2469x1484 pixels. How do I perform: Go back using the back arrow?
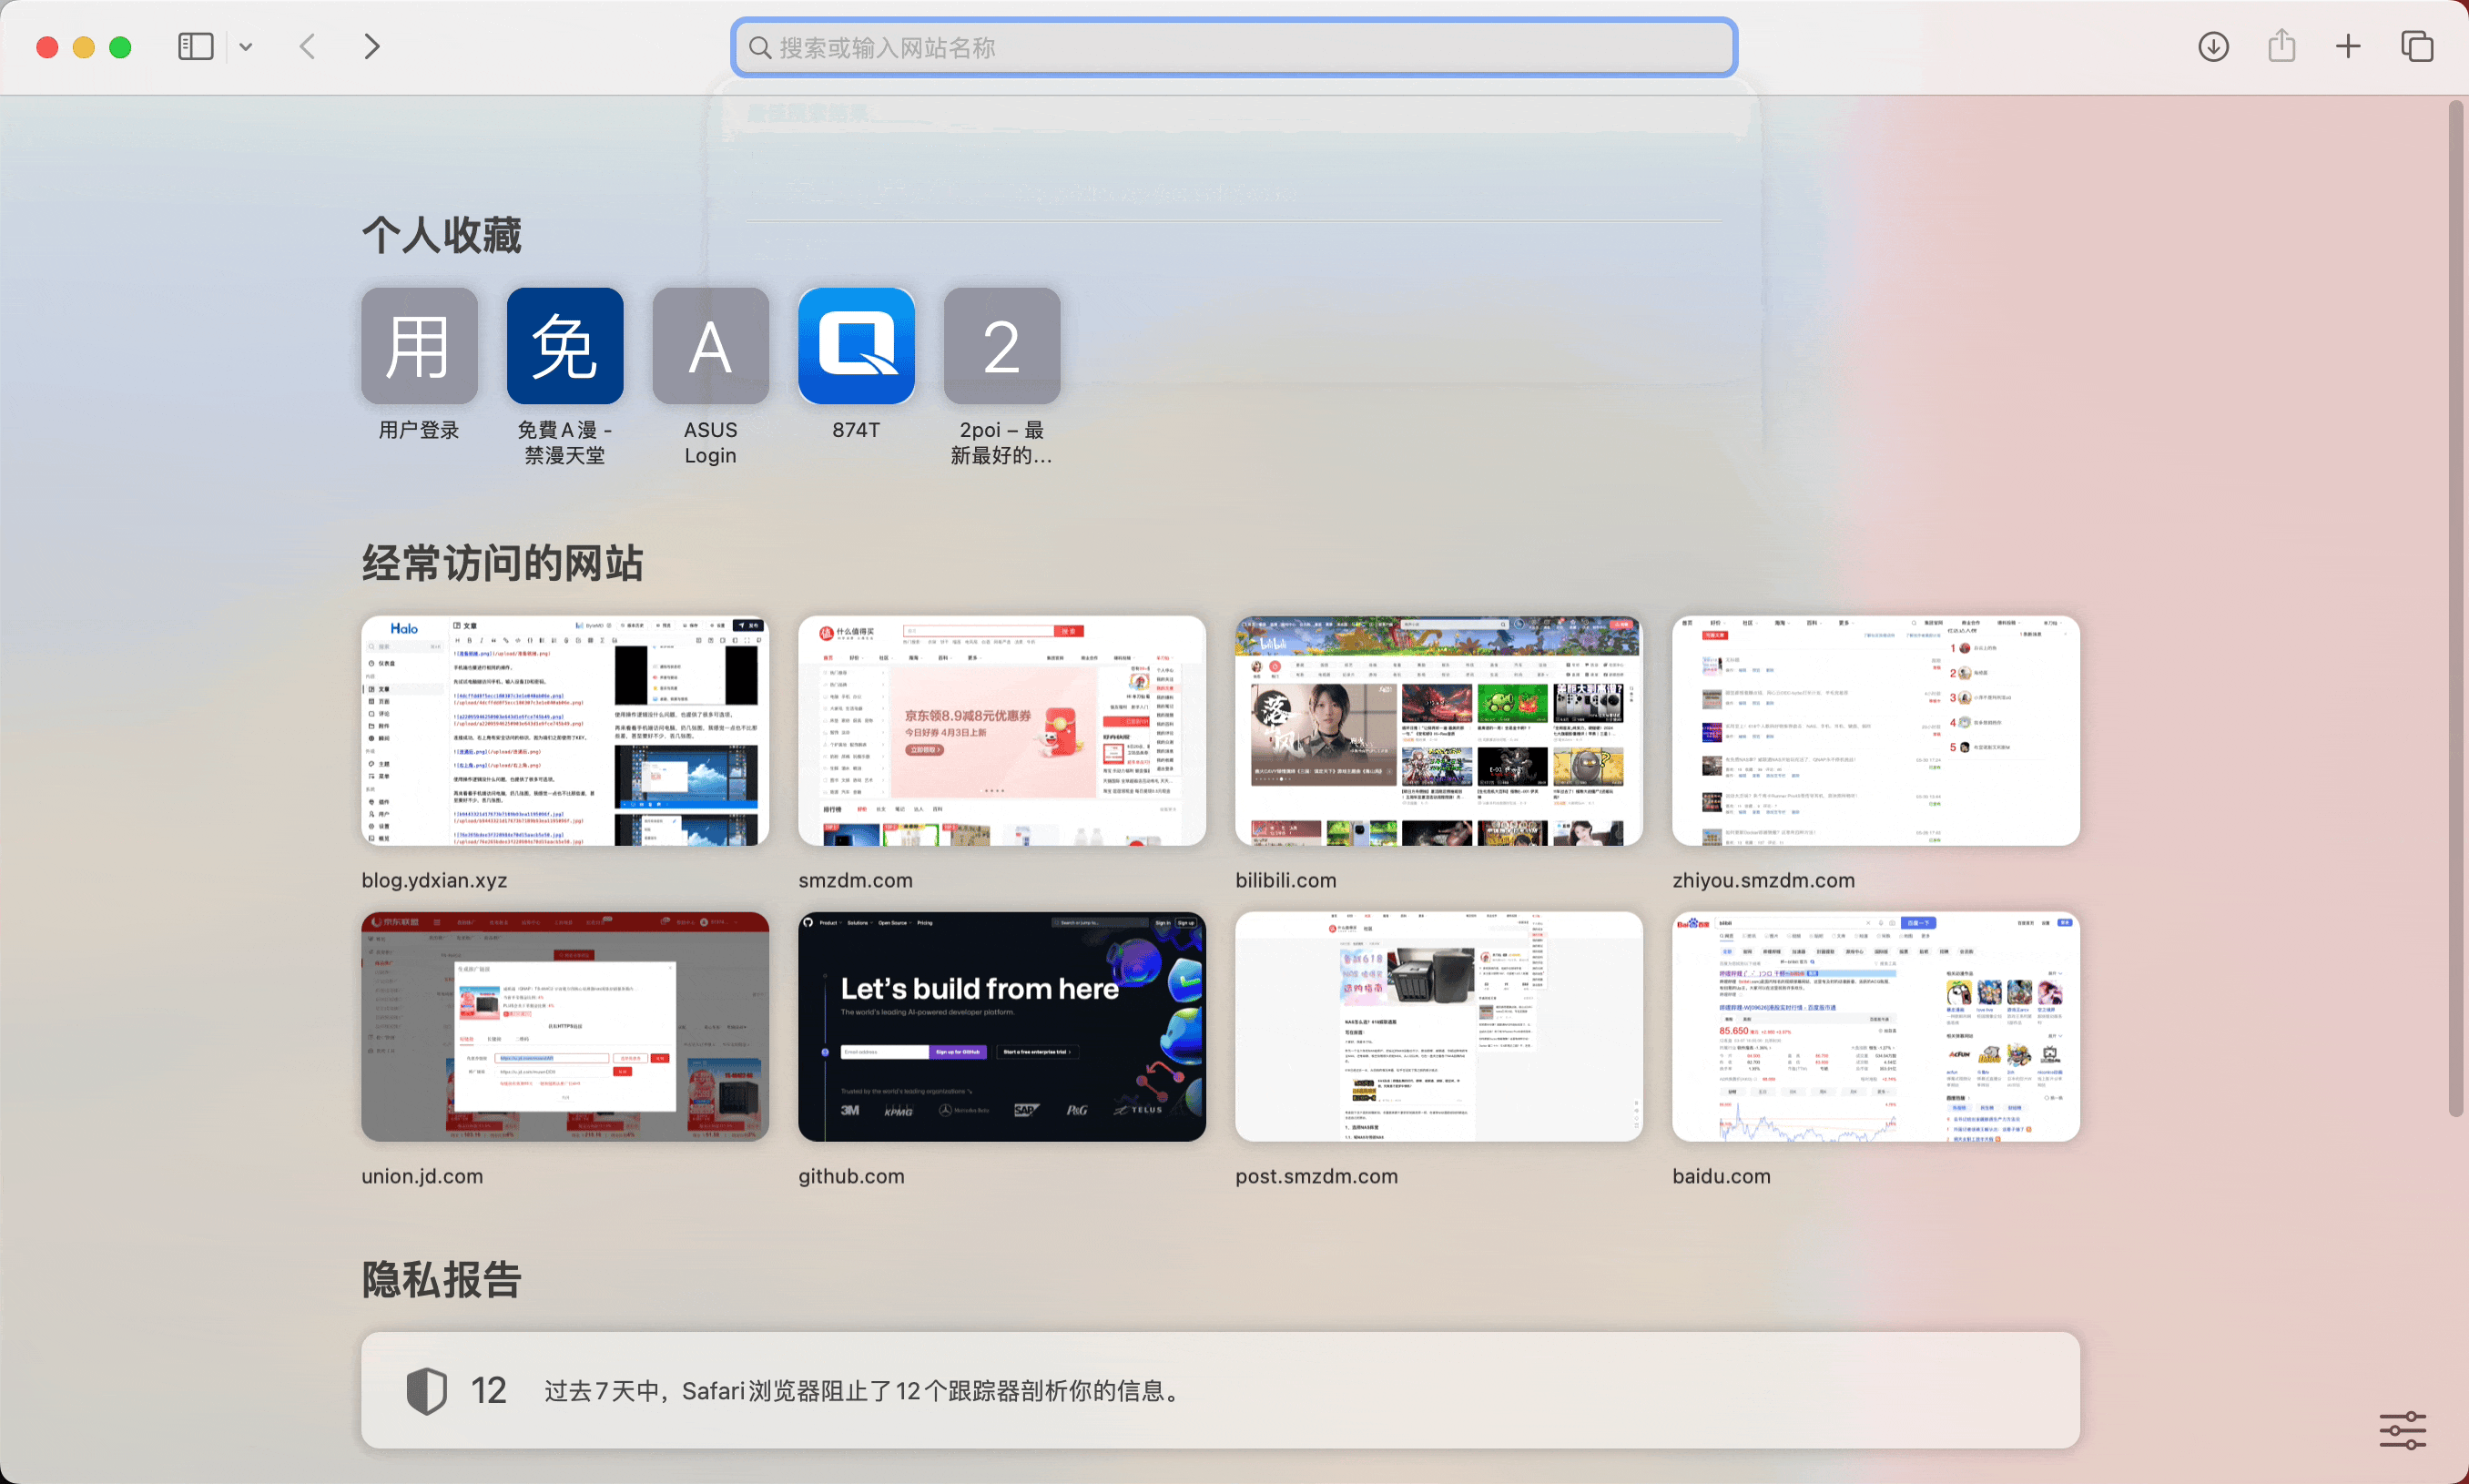[x=308, y=46]
